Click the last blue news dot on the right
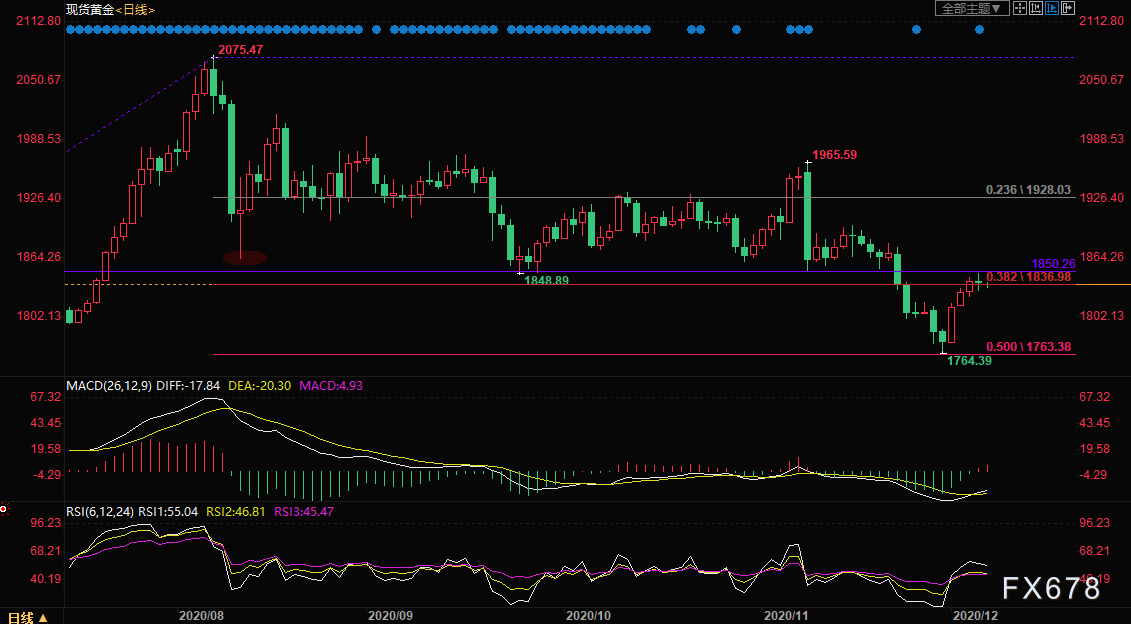This screenshot has height=624, width=1131. pyautogui.click(x=980, y=30)
